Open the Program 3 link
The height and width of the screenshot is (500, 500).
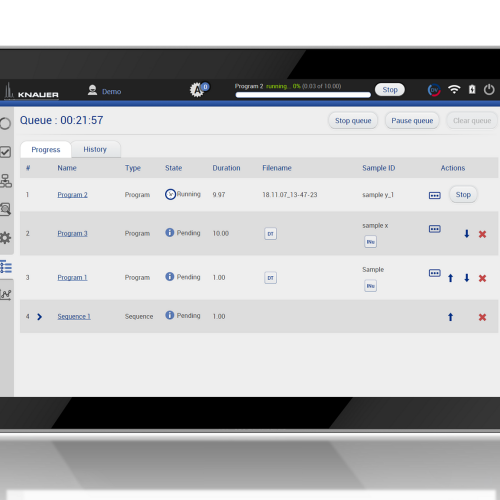coord(72,233)
